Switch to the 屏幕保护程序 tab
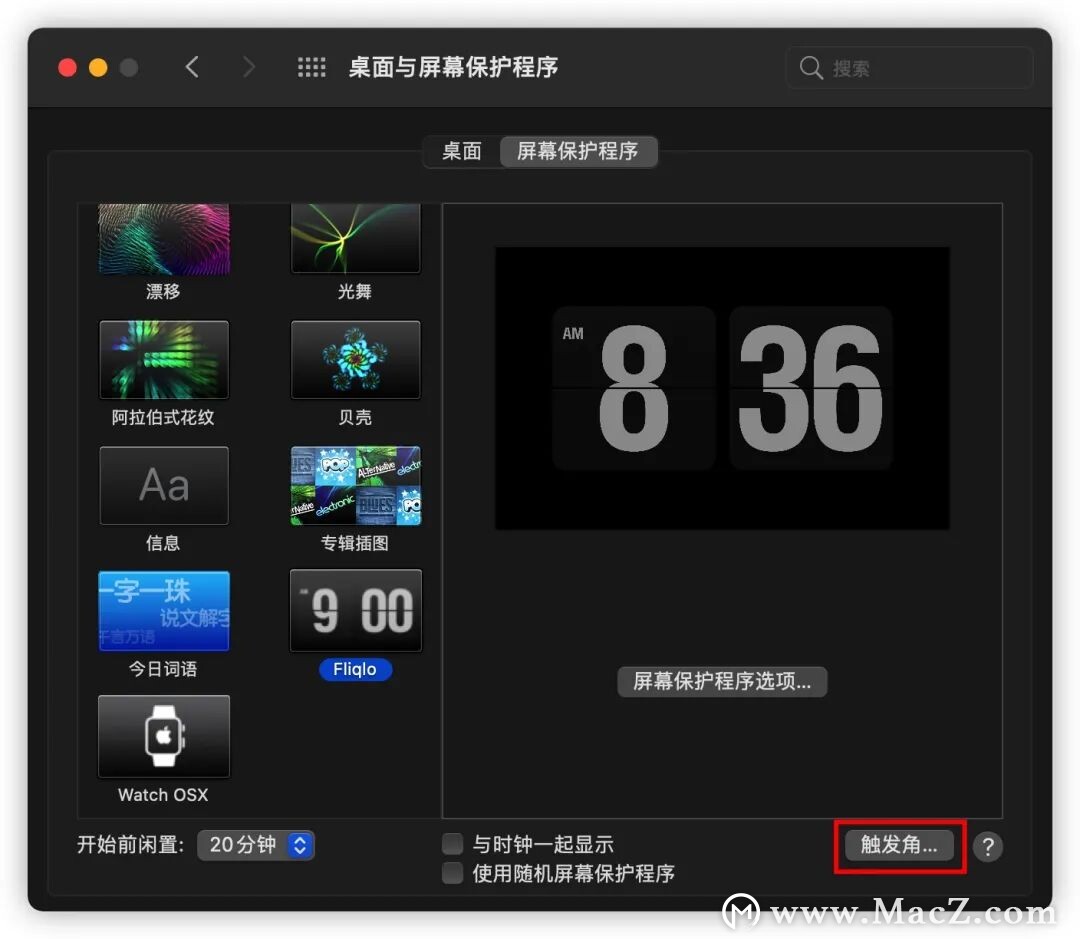The height and width of the screenshot is (939, 1080). coord(578,152)
